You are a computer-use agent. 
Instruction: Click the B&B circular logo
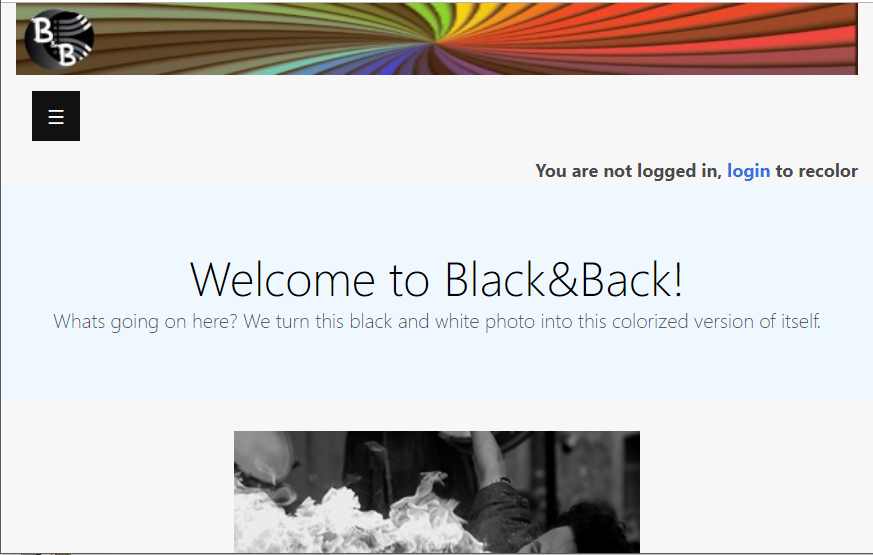click(59, 39)
